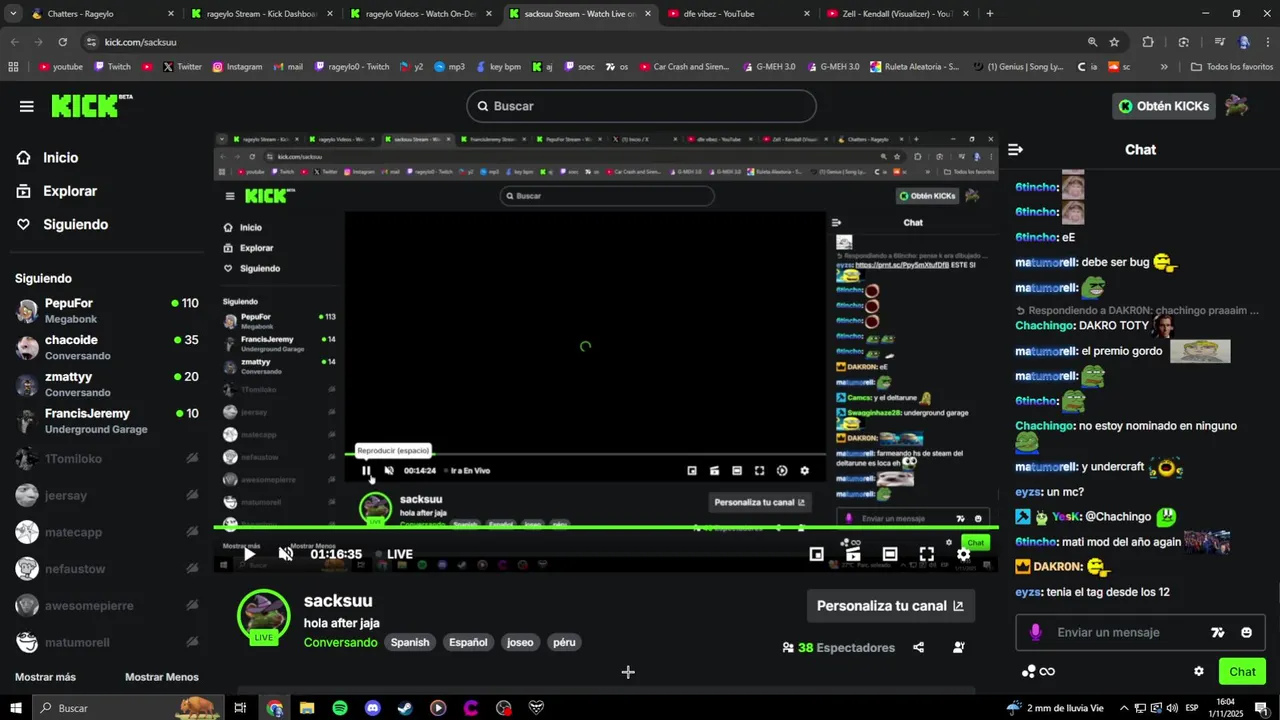
Task: Click the user icon beside share
Action: tap(958, 648)
